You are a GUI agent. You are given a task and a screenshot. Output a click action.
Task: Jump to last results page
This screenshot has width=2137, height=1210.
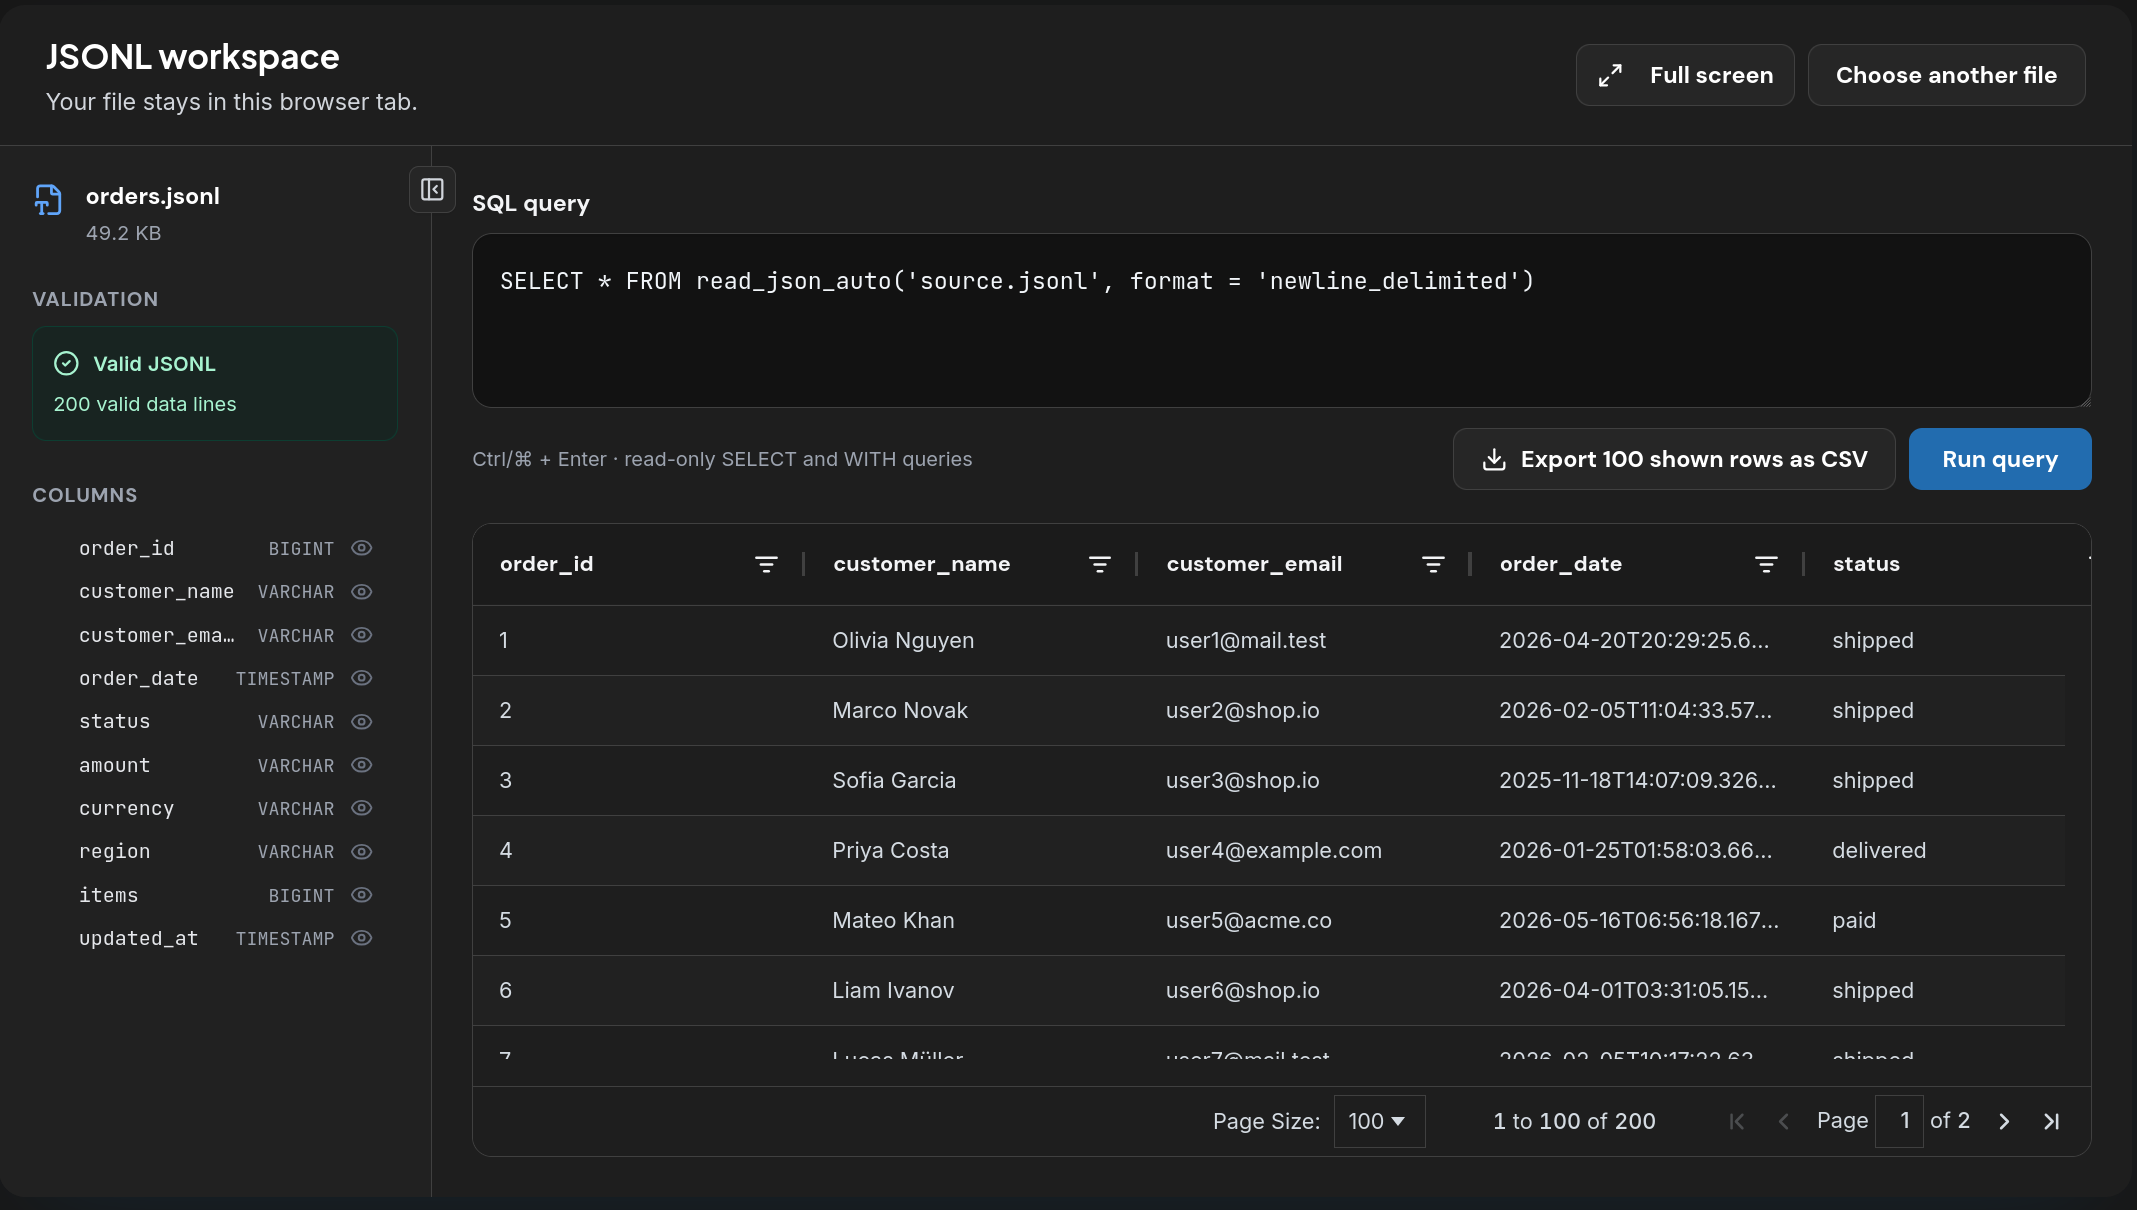coord(2052,1121)
